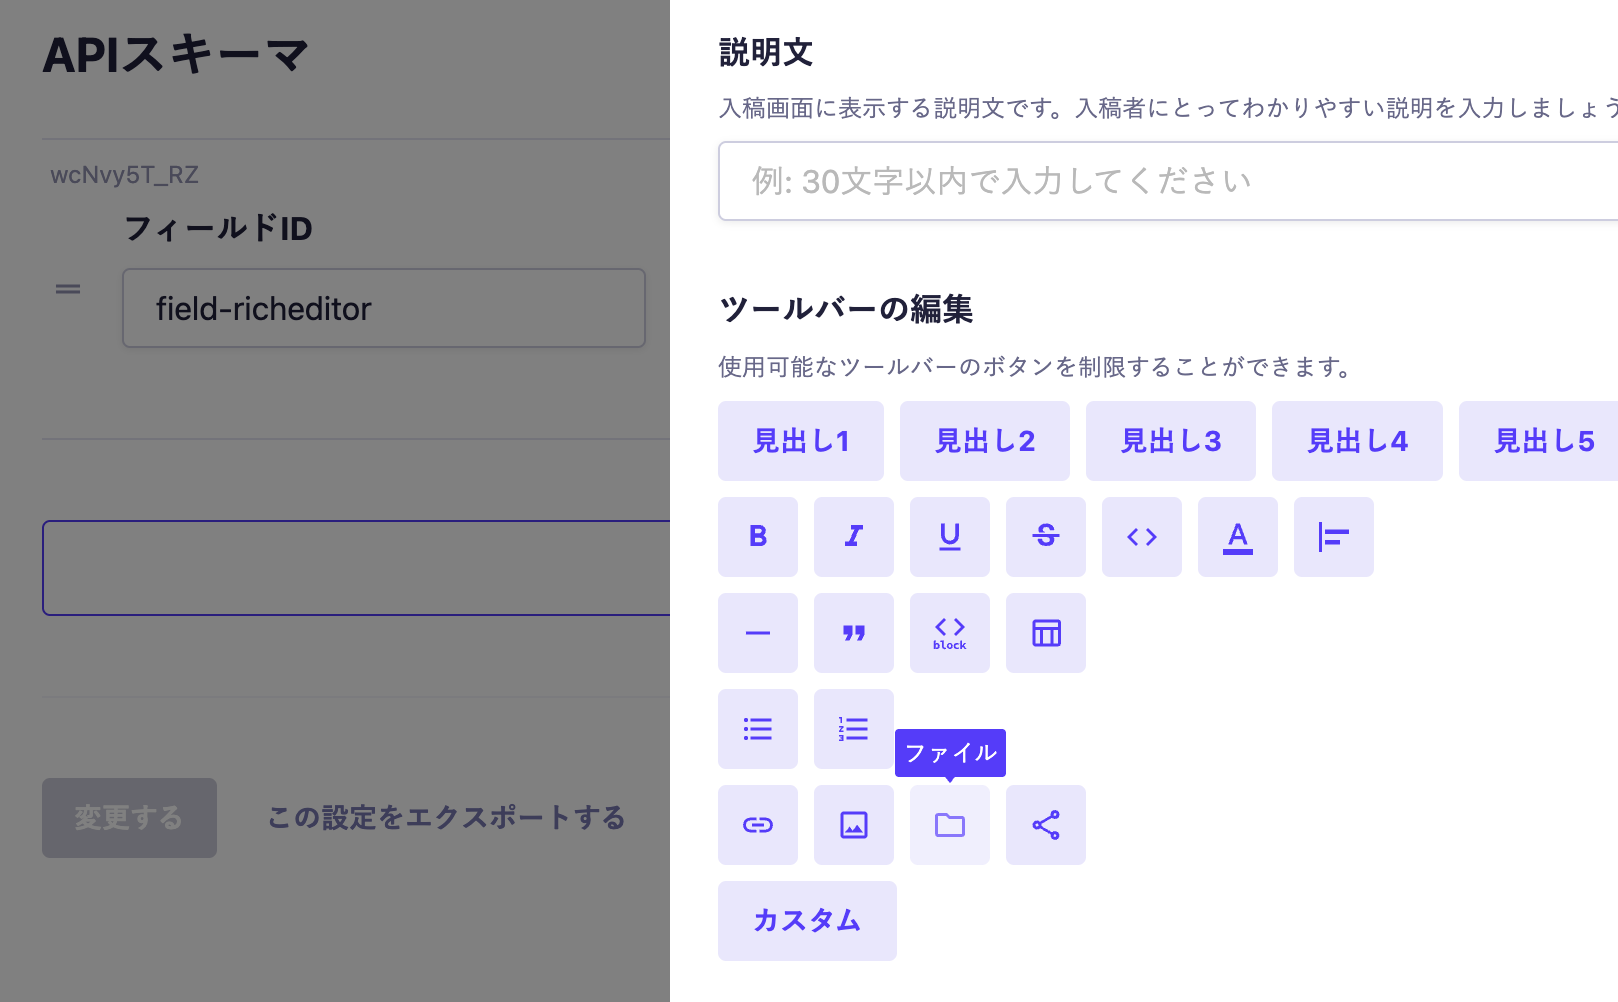Click the link insert icon
The width and height of the screenshot is (1618, 1002).
[757, 825]
